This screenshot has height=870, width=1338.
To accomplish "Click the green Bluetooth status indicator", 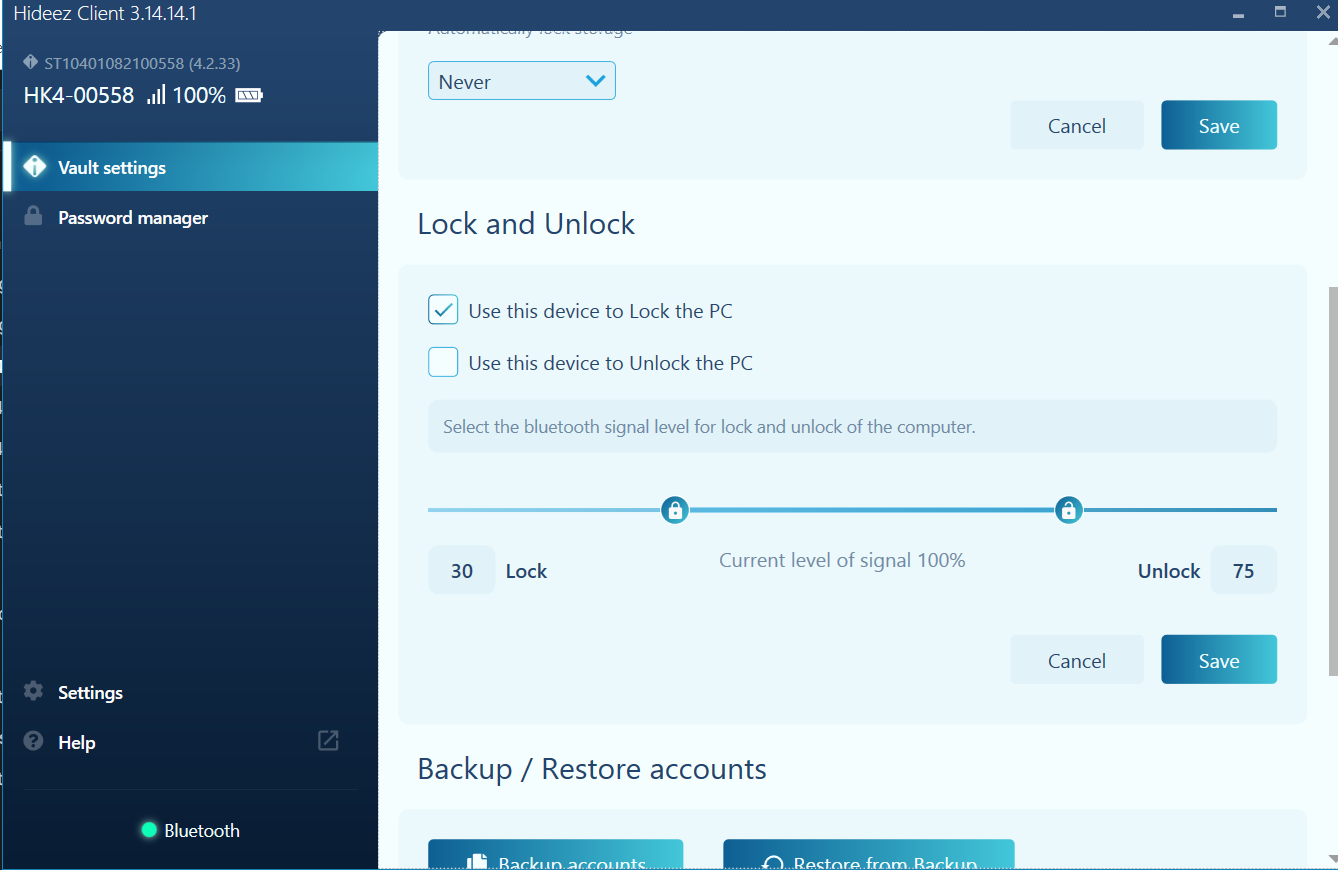I will [x=150, y=830].
